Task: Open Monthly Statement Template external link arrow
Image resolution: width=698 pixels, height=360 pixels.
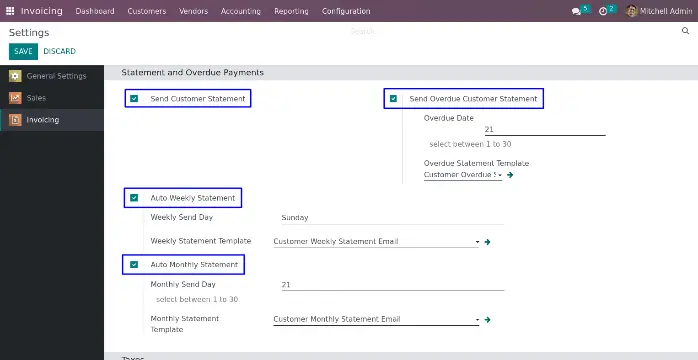Action: pos(487,320)
